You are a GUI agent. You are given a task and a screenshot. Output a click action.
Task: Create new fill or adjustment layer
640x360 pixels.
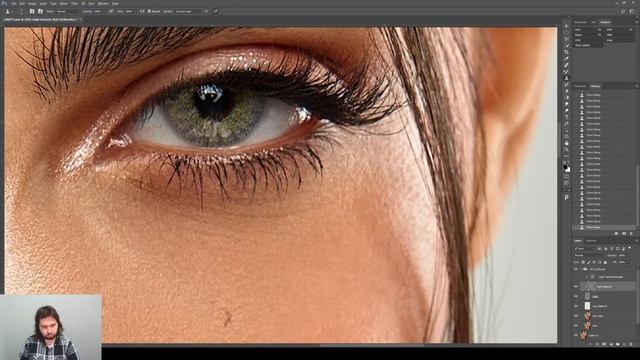pyautogui.click(x=611, y=344)
